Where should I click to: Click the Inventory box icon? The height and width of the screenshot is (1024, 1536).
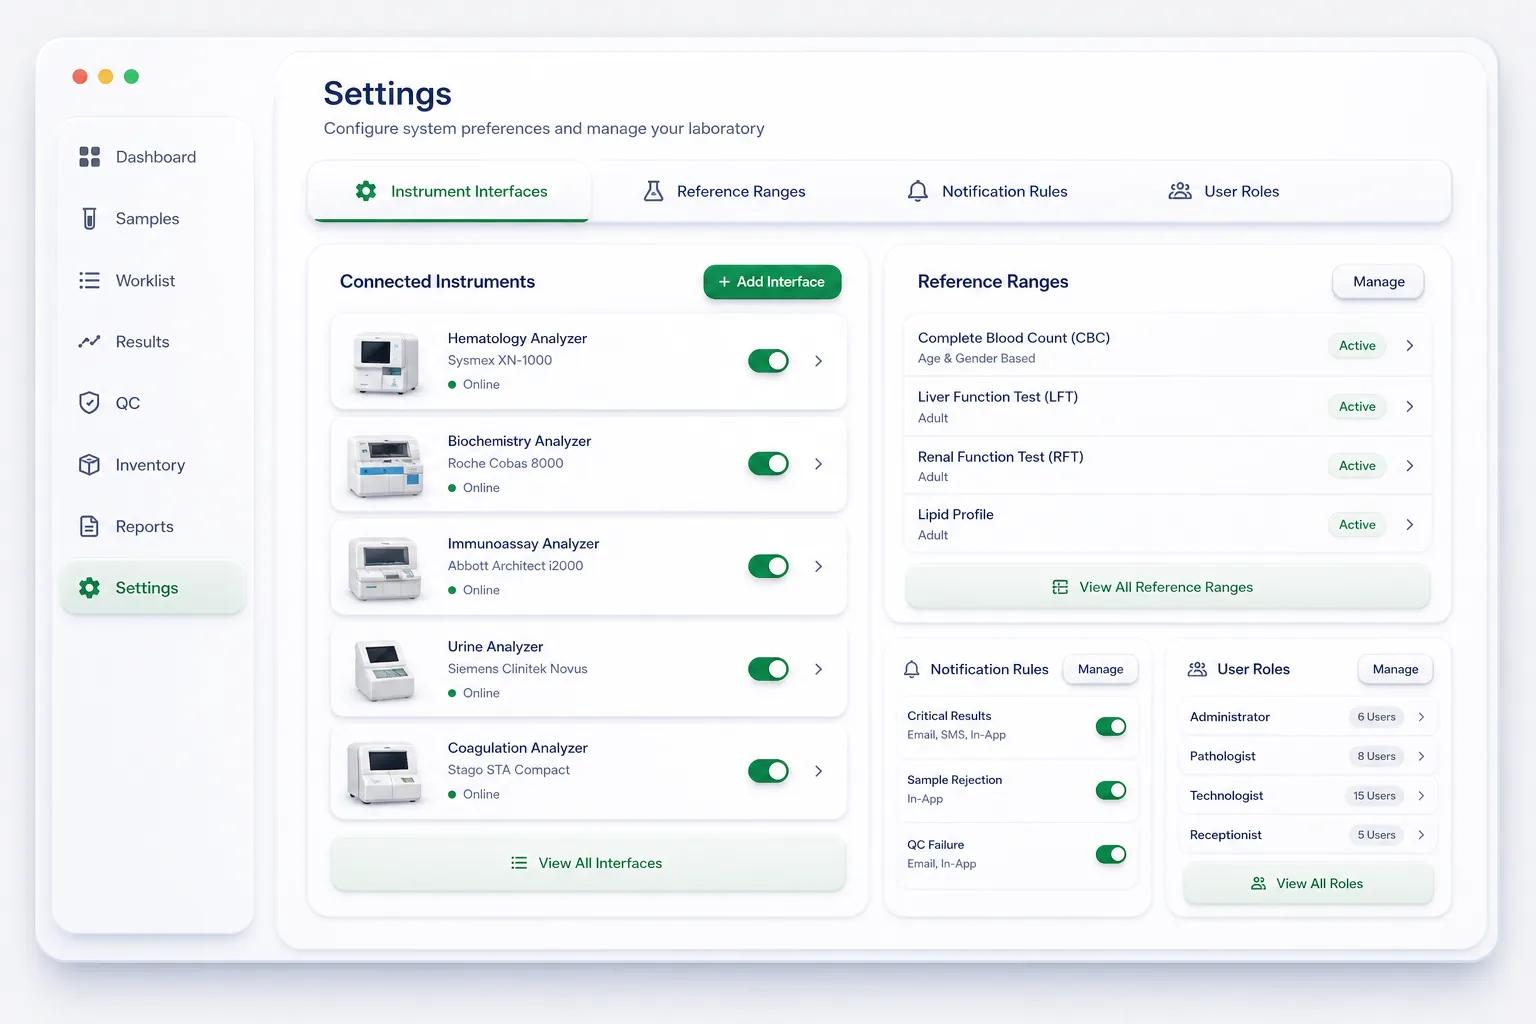click(x=89, y=465)
